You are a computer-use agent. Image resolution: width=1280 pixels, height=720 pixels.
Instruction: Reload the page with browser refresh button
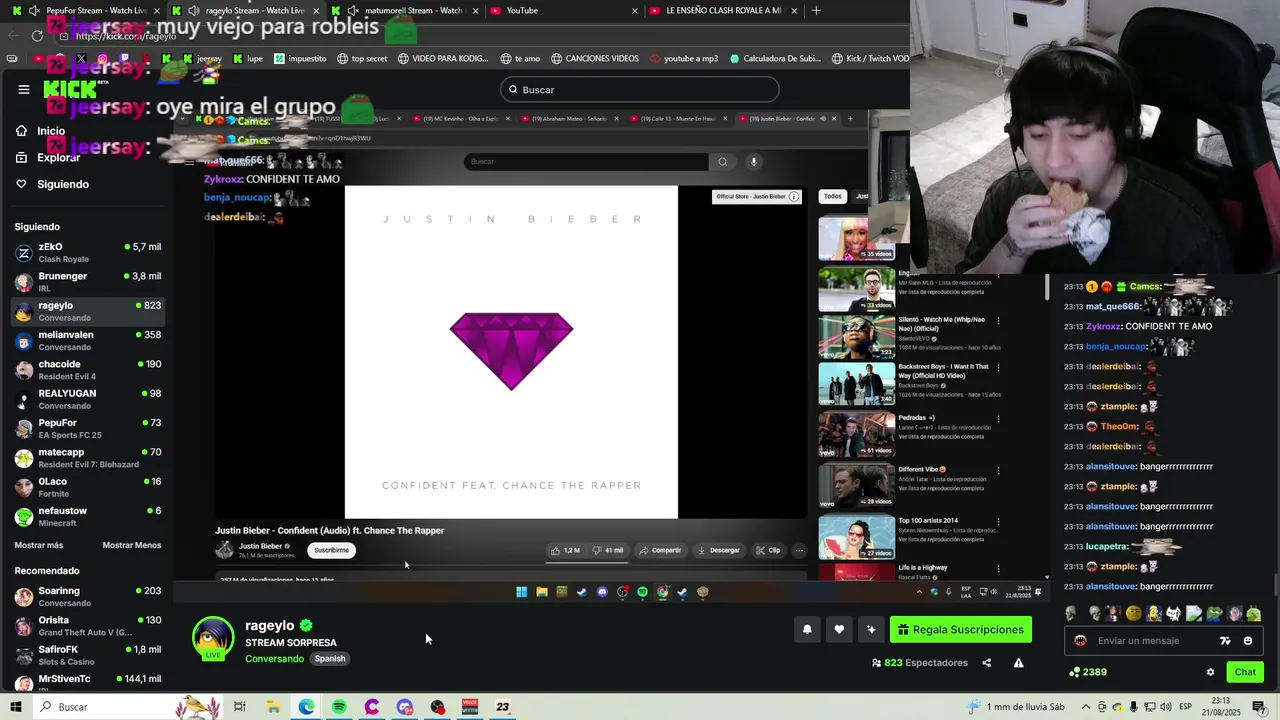[x=38, y=36]
